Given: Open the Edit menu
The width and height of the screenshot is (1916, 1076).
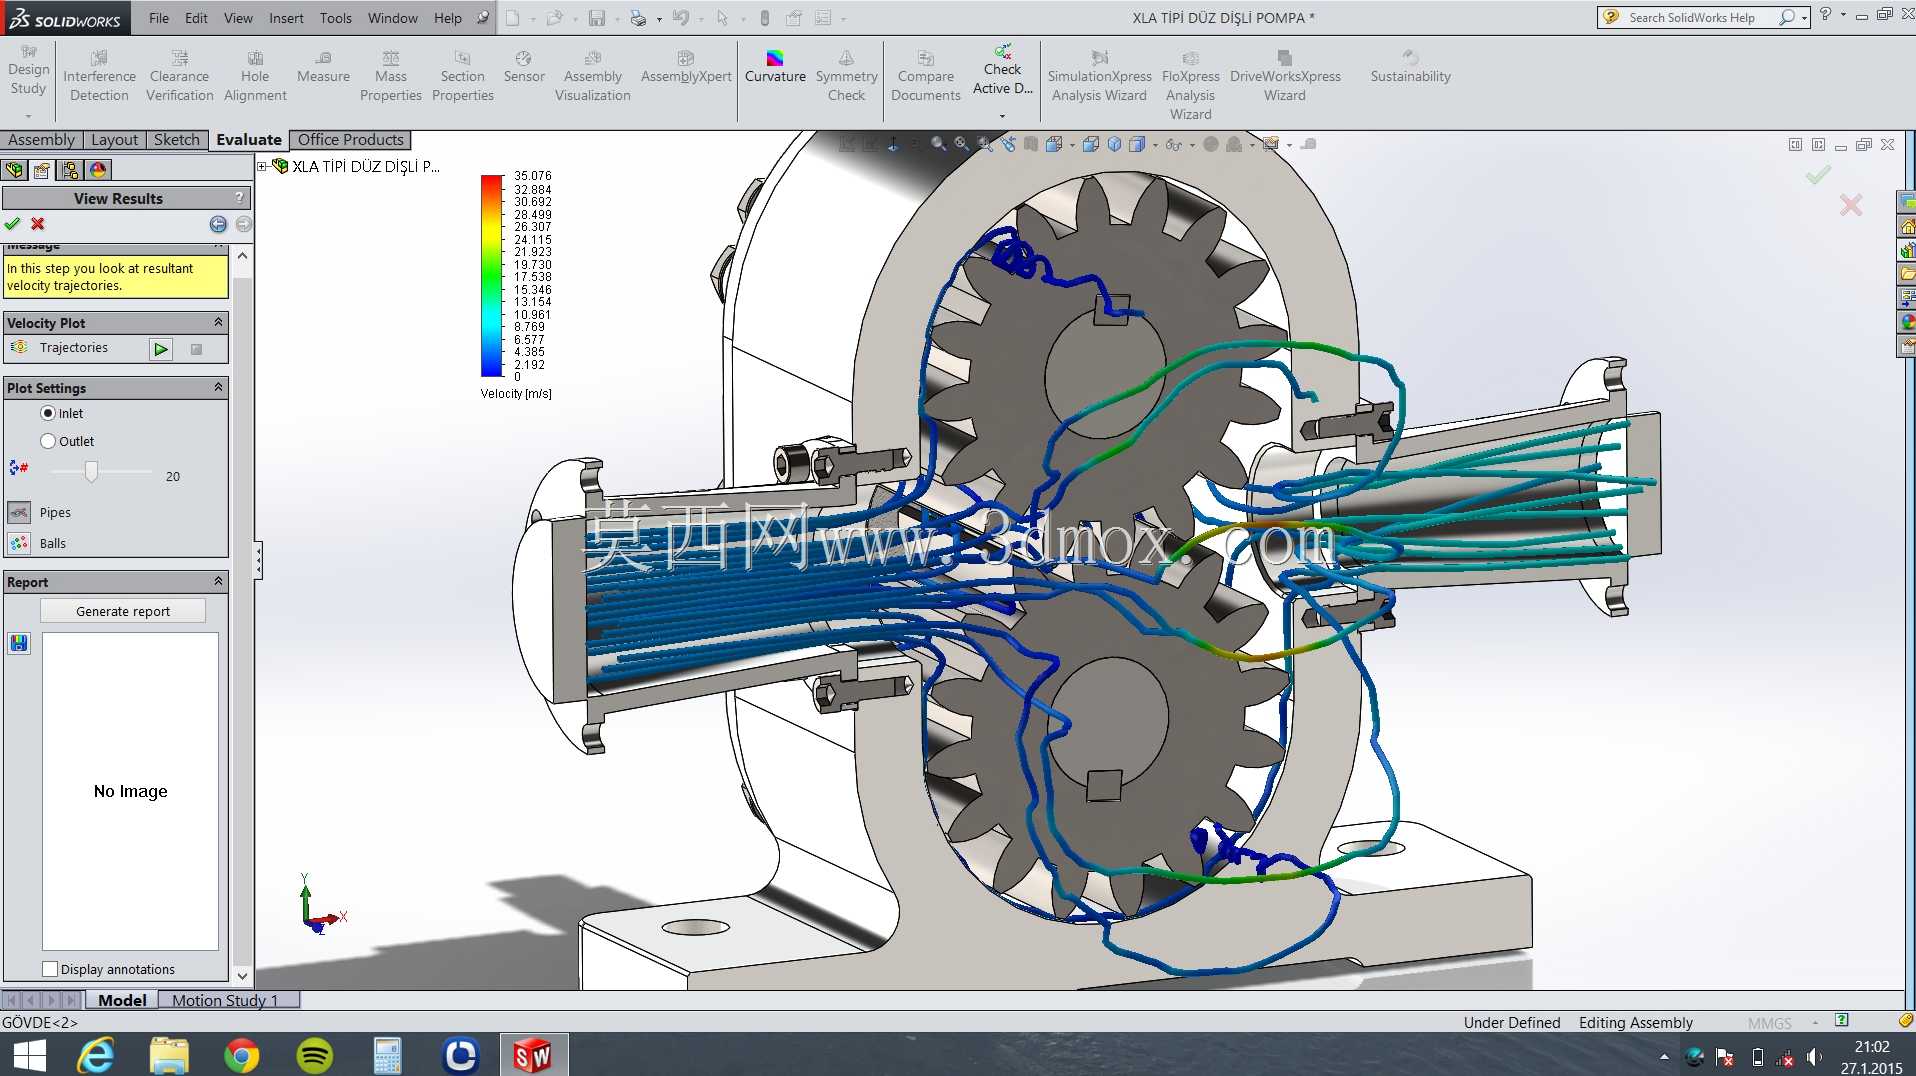Looking at the screenshot, I should pyautogui.click(x=196, y=18).
